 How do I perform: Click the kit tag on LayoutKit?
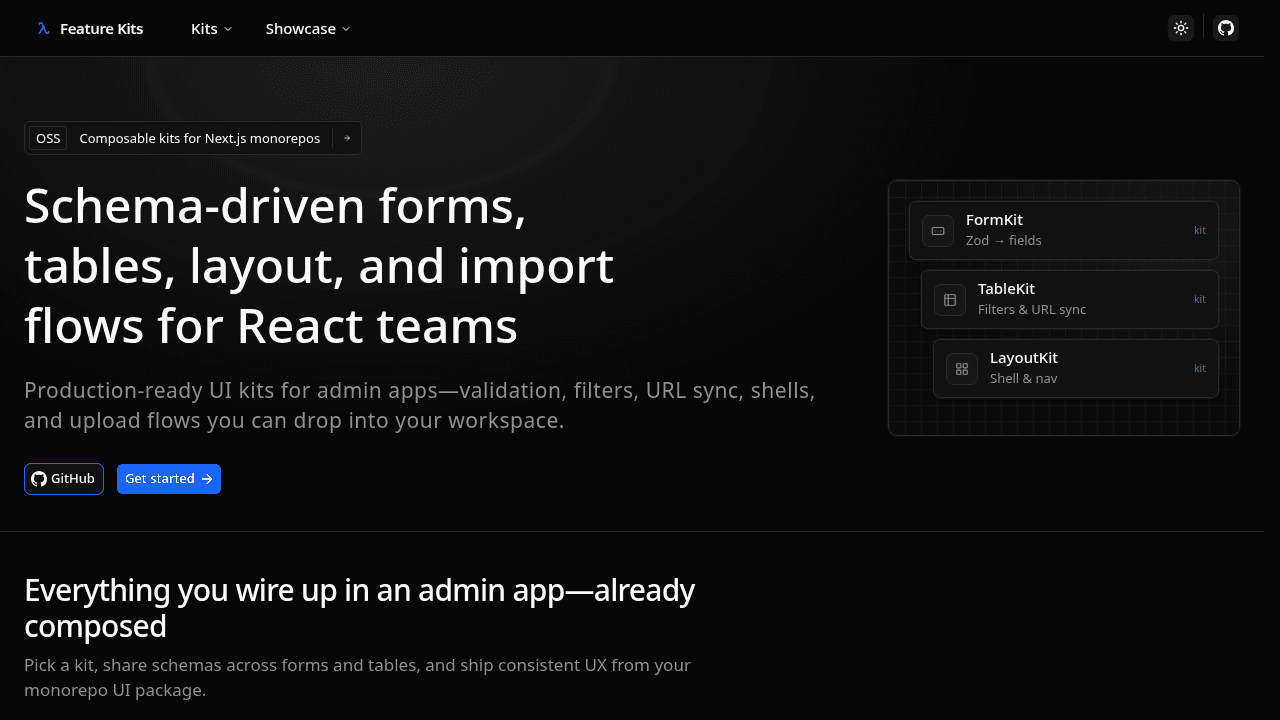(x=1200, y=368)
